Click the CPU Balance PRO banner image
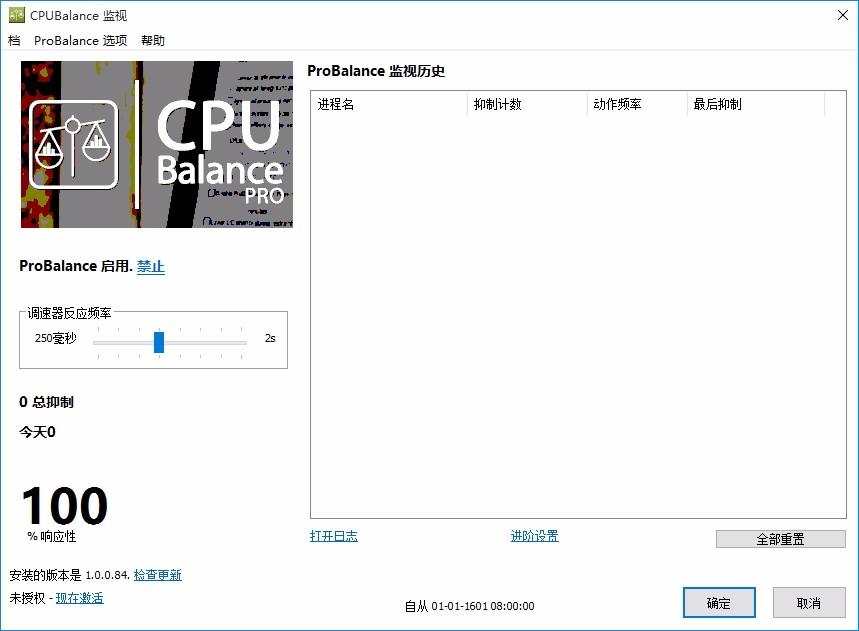Screen dimensions: 859x631 pos(157,144)
